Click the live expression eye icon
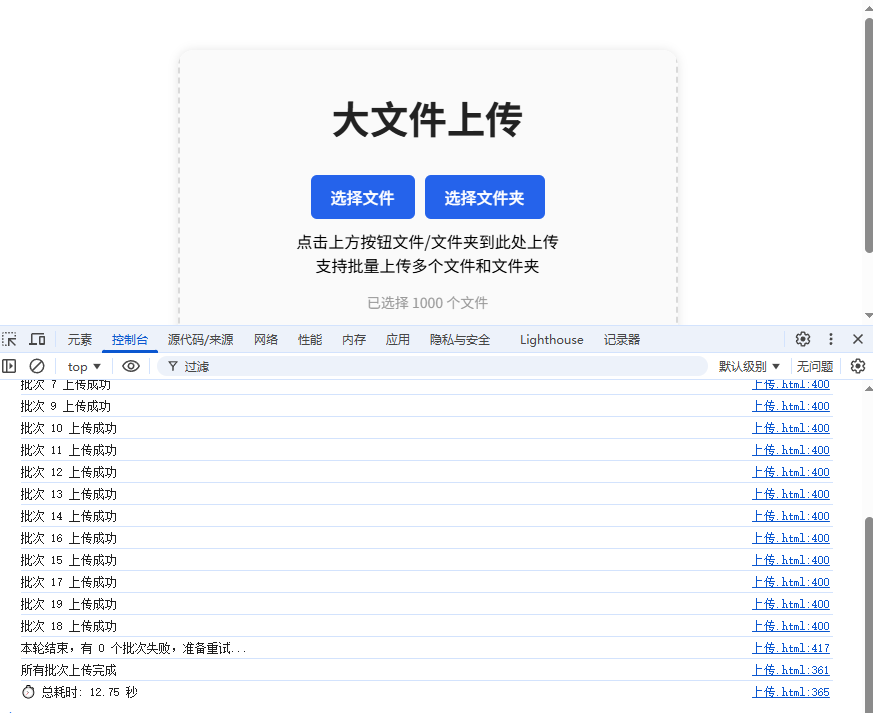The height and width of the screenshot is (713, 873). point(131,366)
